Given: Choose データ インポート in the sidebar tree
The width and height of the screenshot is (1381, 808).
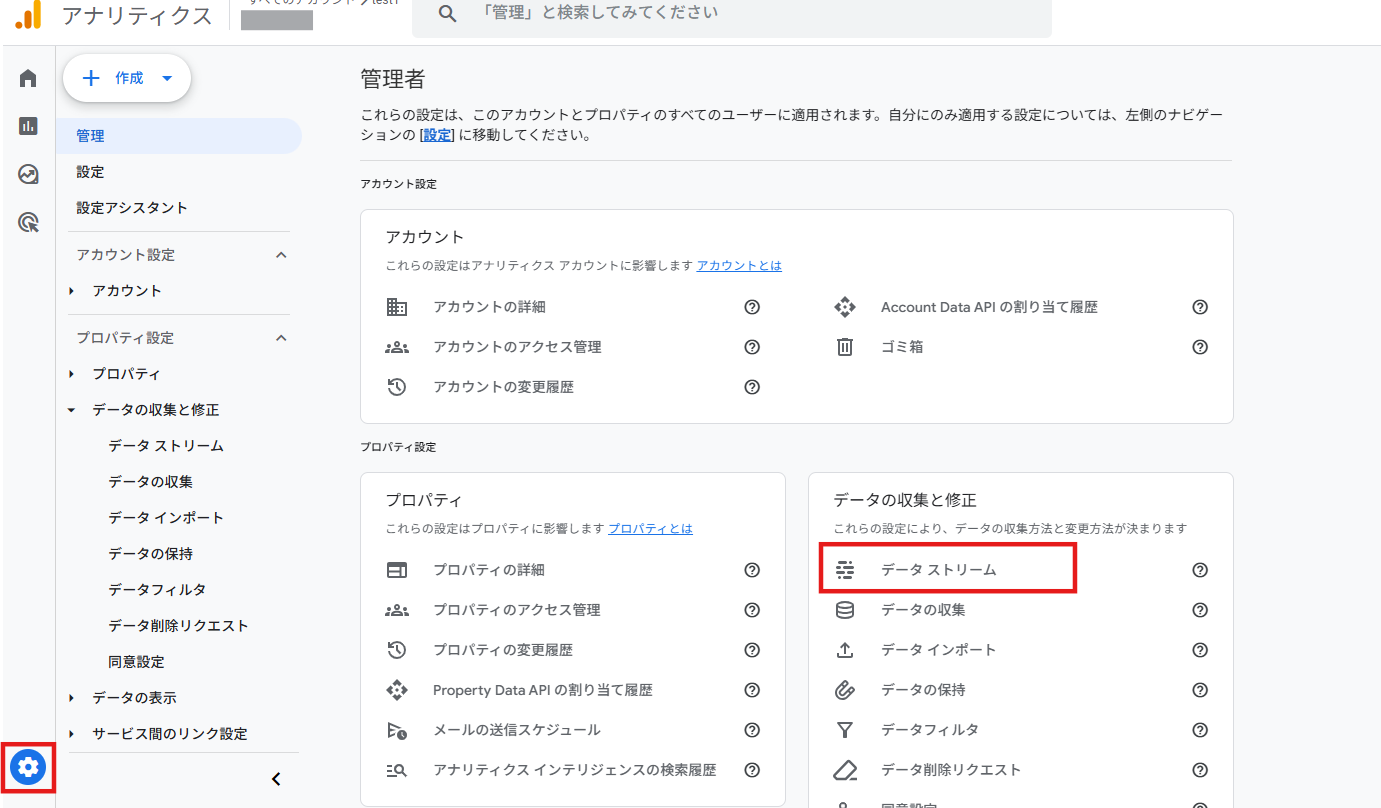Looking at the screenshot, I should 166,518.
